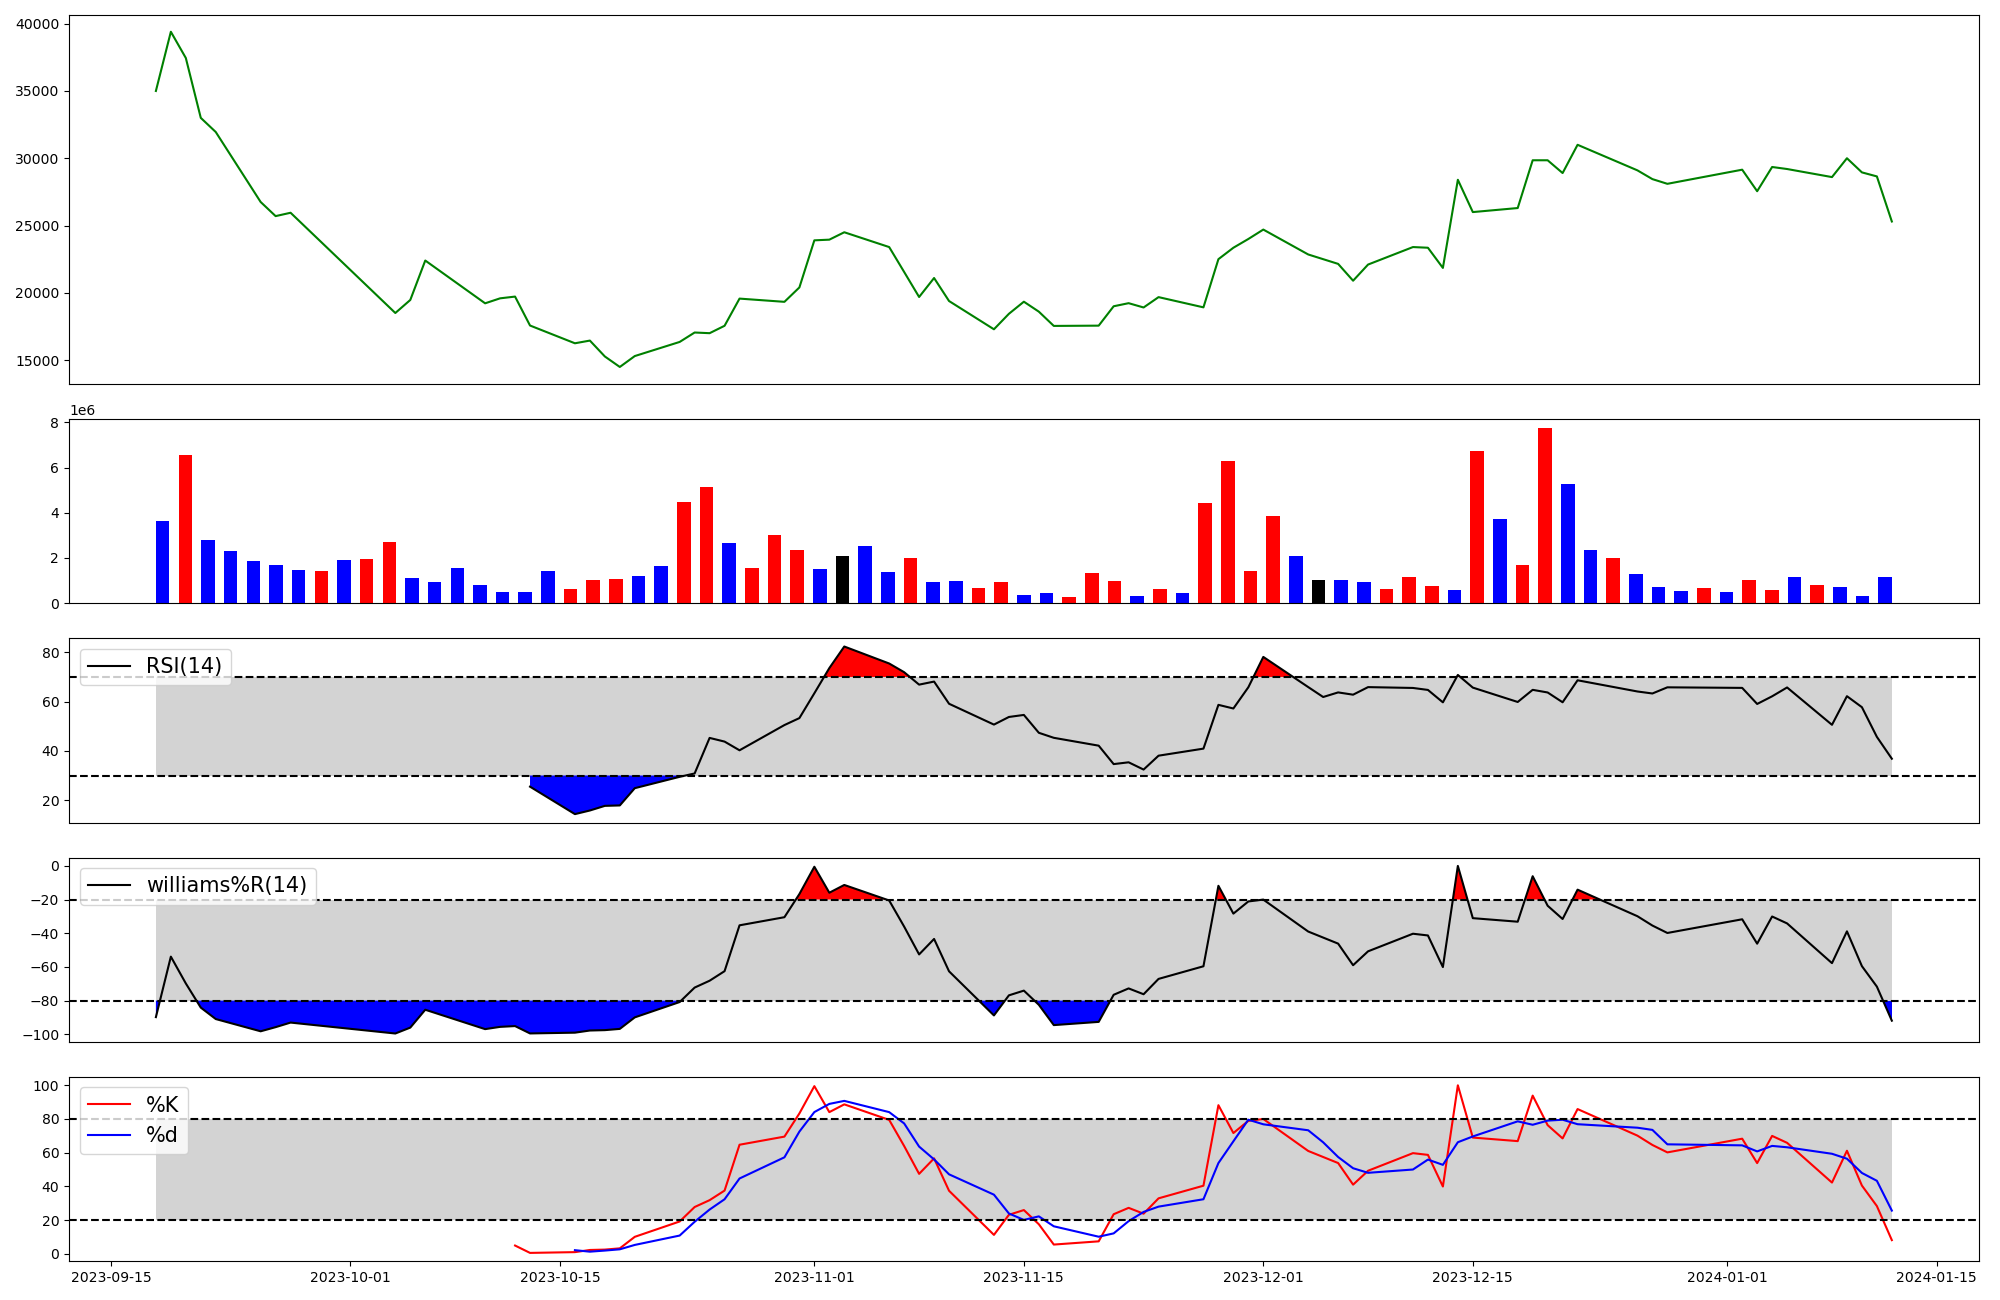
Task: Click the lowest point of the green price line
Action: 619,367
